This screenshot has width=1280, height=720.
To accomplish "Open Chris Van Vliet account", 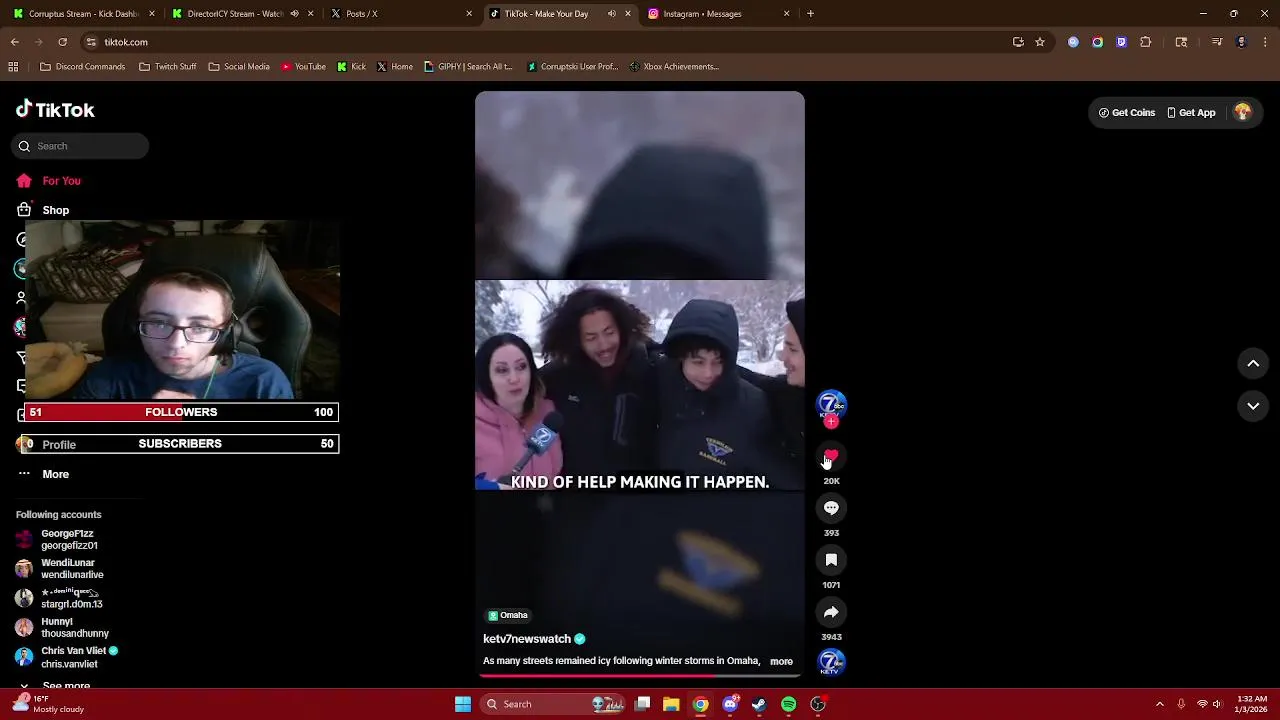I will coord(67,657).
